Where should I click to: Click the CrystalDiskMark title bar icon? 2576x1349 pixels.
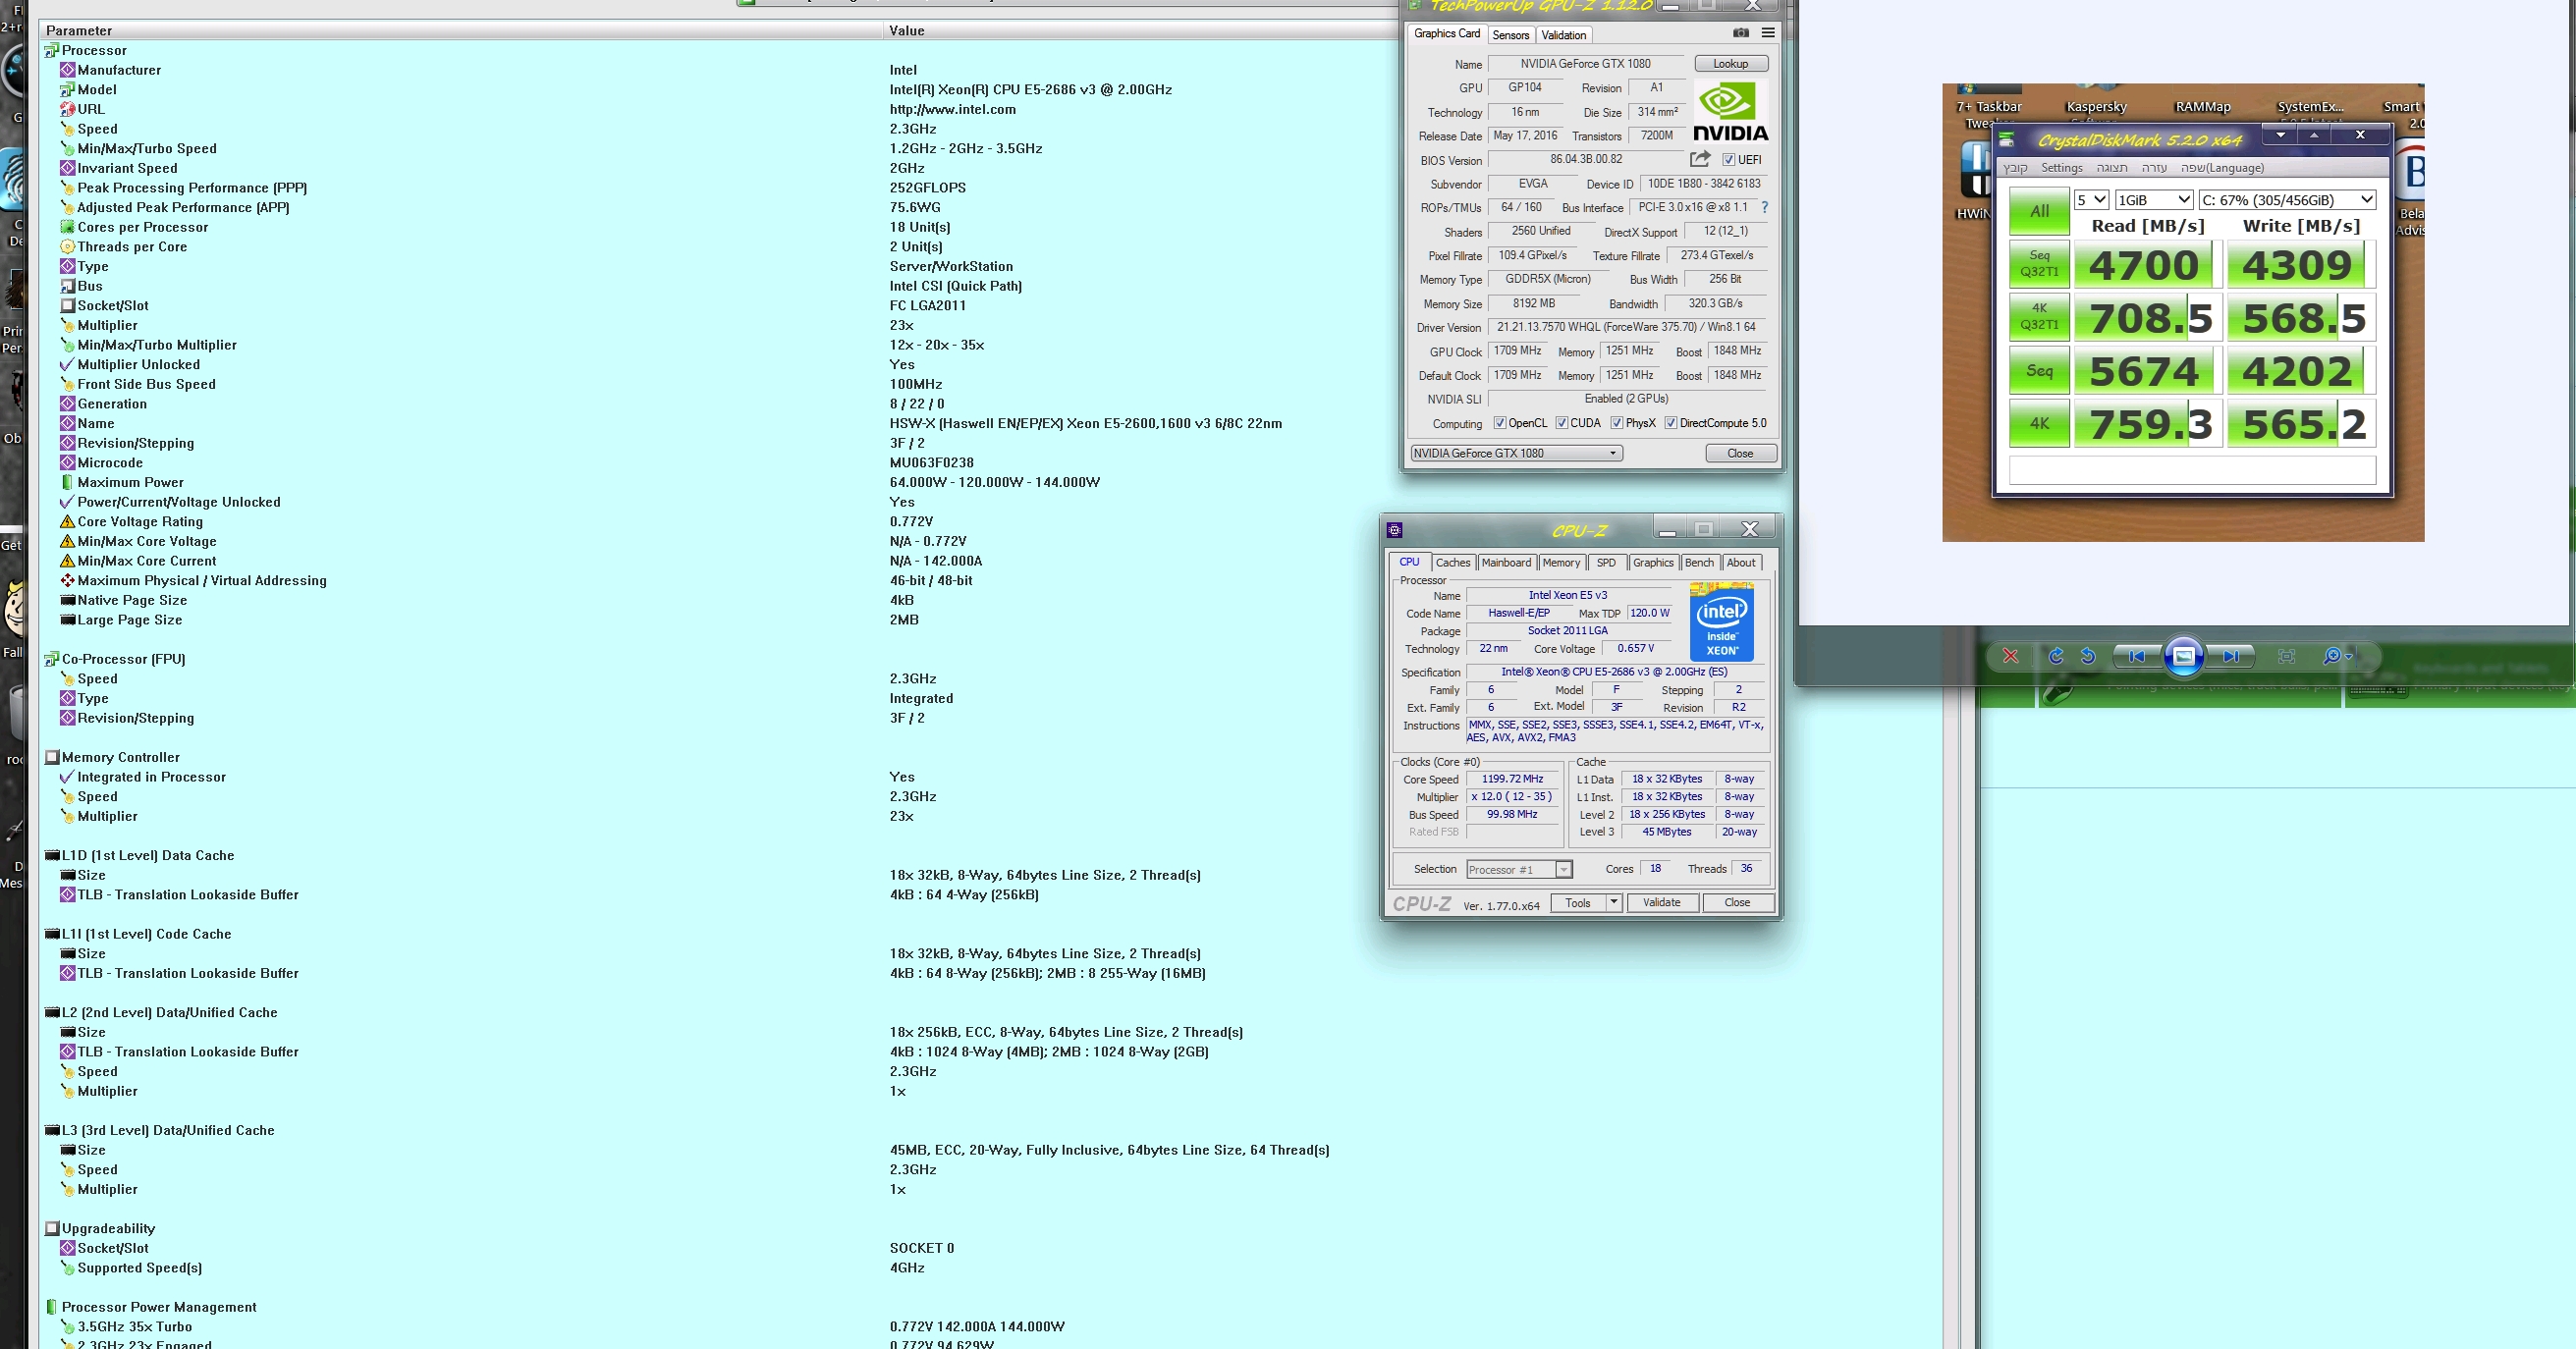(x=2006, y=140)
